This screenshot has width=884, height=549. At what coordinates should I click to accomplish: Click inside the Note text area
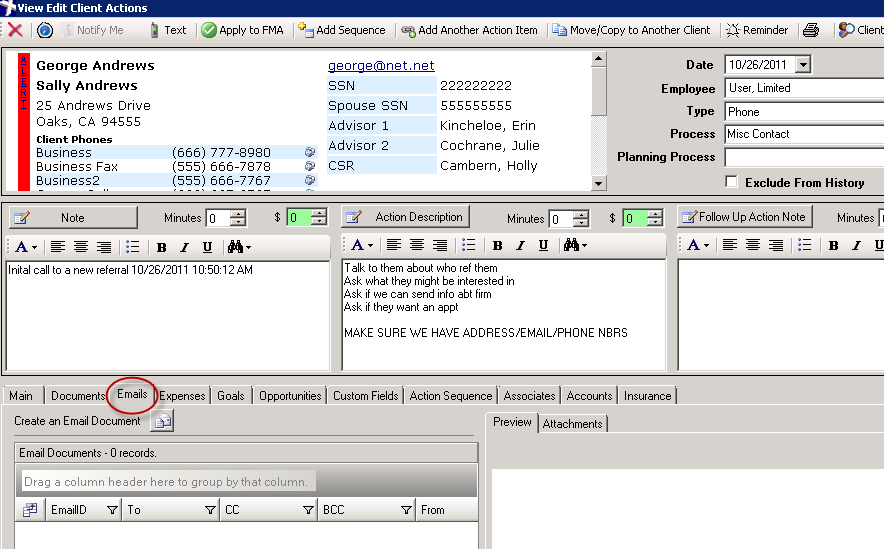[x=167, y=316]
